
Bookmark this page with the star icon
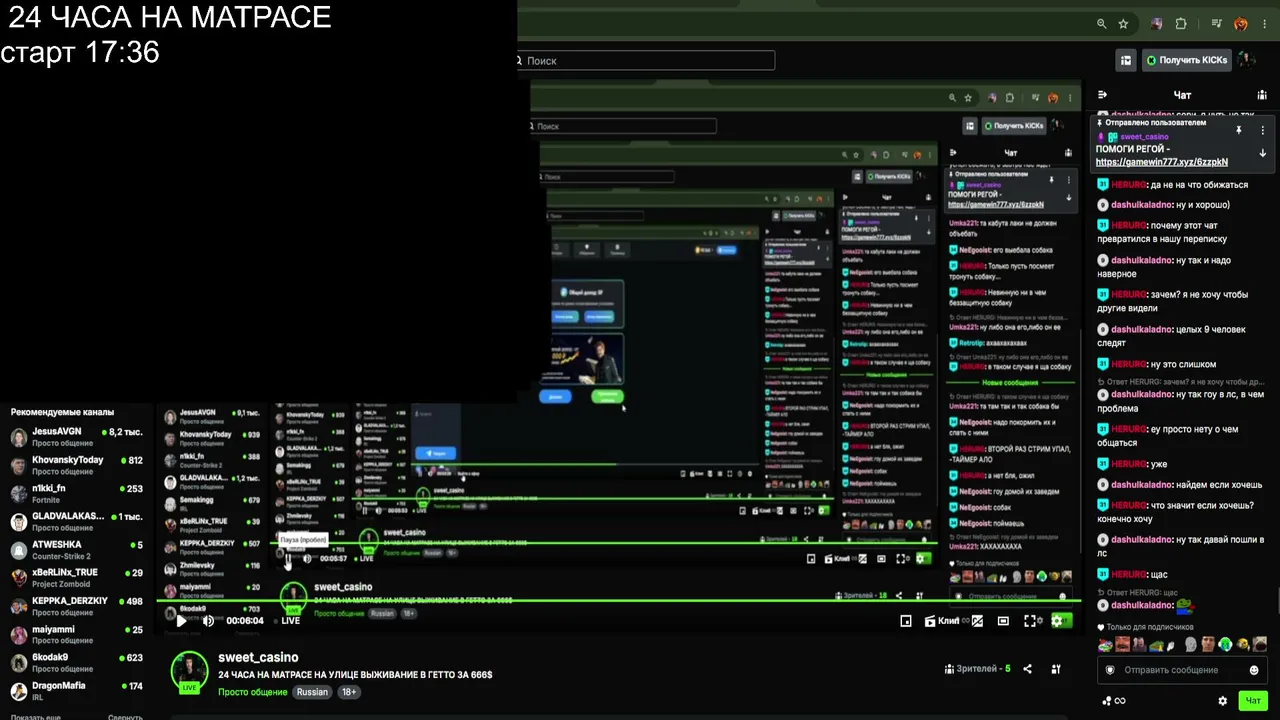pyautogui.click(x=1123, y=24)
